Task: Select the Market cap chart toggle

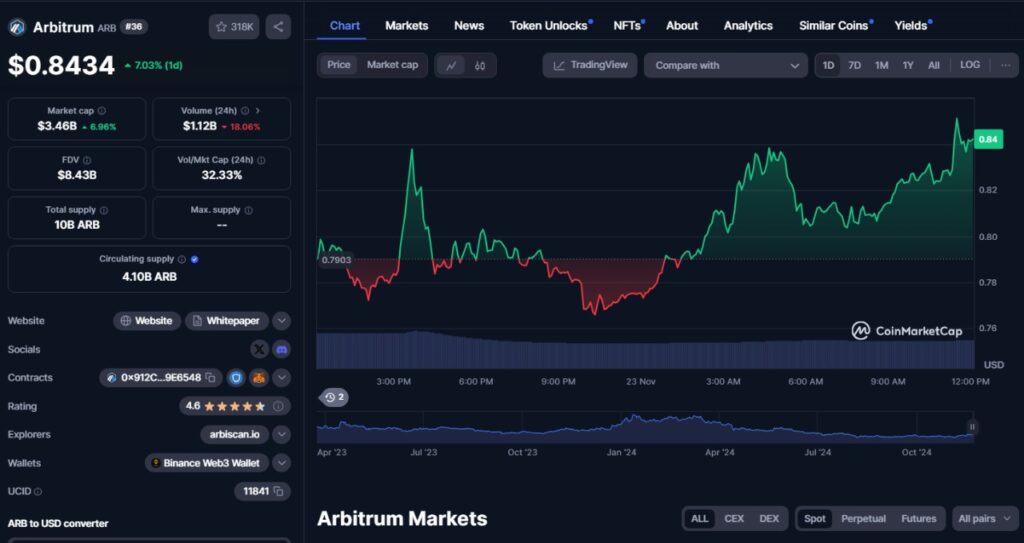Action: point(392,65)
